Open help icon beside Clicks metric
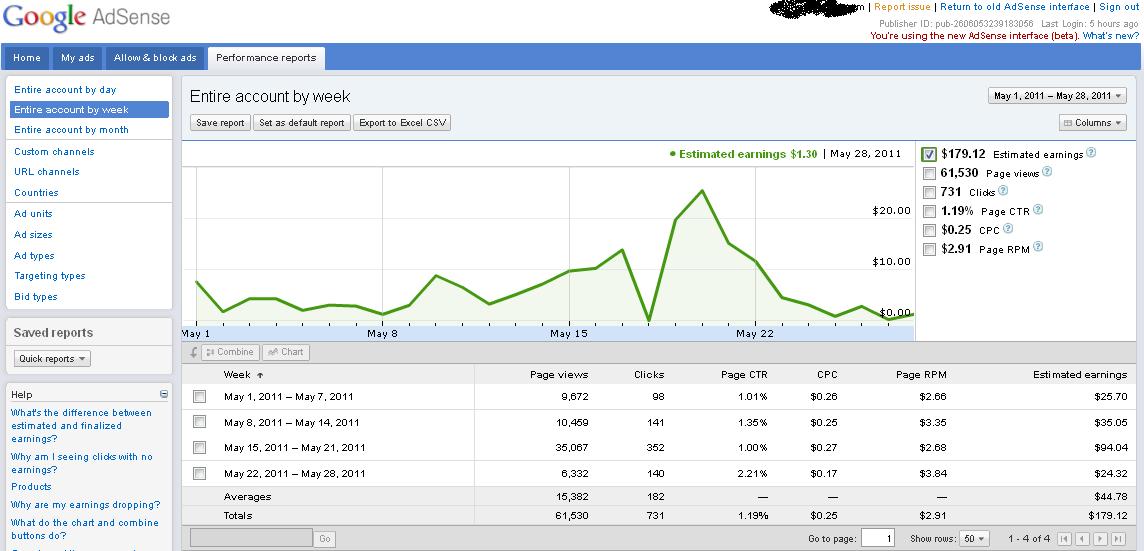 pos(1002,190)
